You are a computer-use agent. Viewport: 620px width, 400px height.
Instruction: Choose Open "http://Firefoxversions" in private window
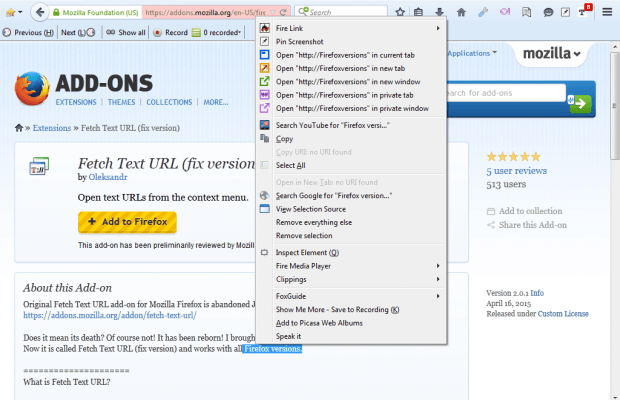(352, 108)
